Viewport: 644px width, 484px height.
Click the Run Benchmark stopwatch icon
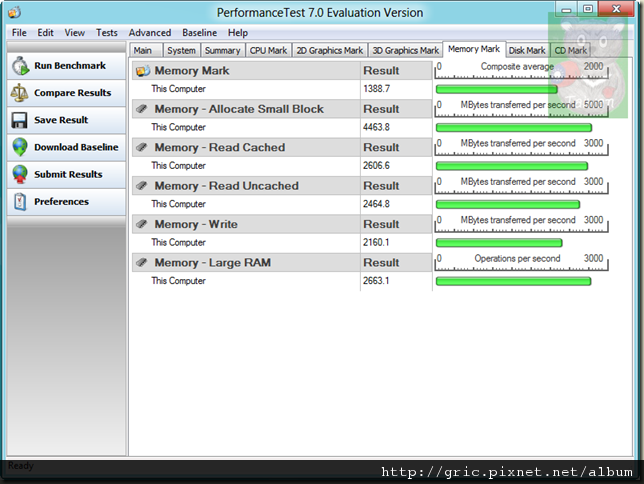click(x=20, y=66)
